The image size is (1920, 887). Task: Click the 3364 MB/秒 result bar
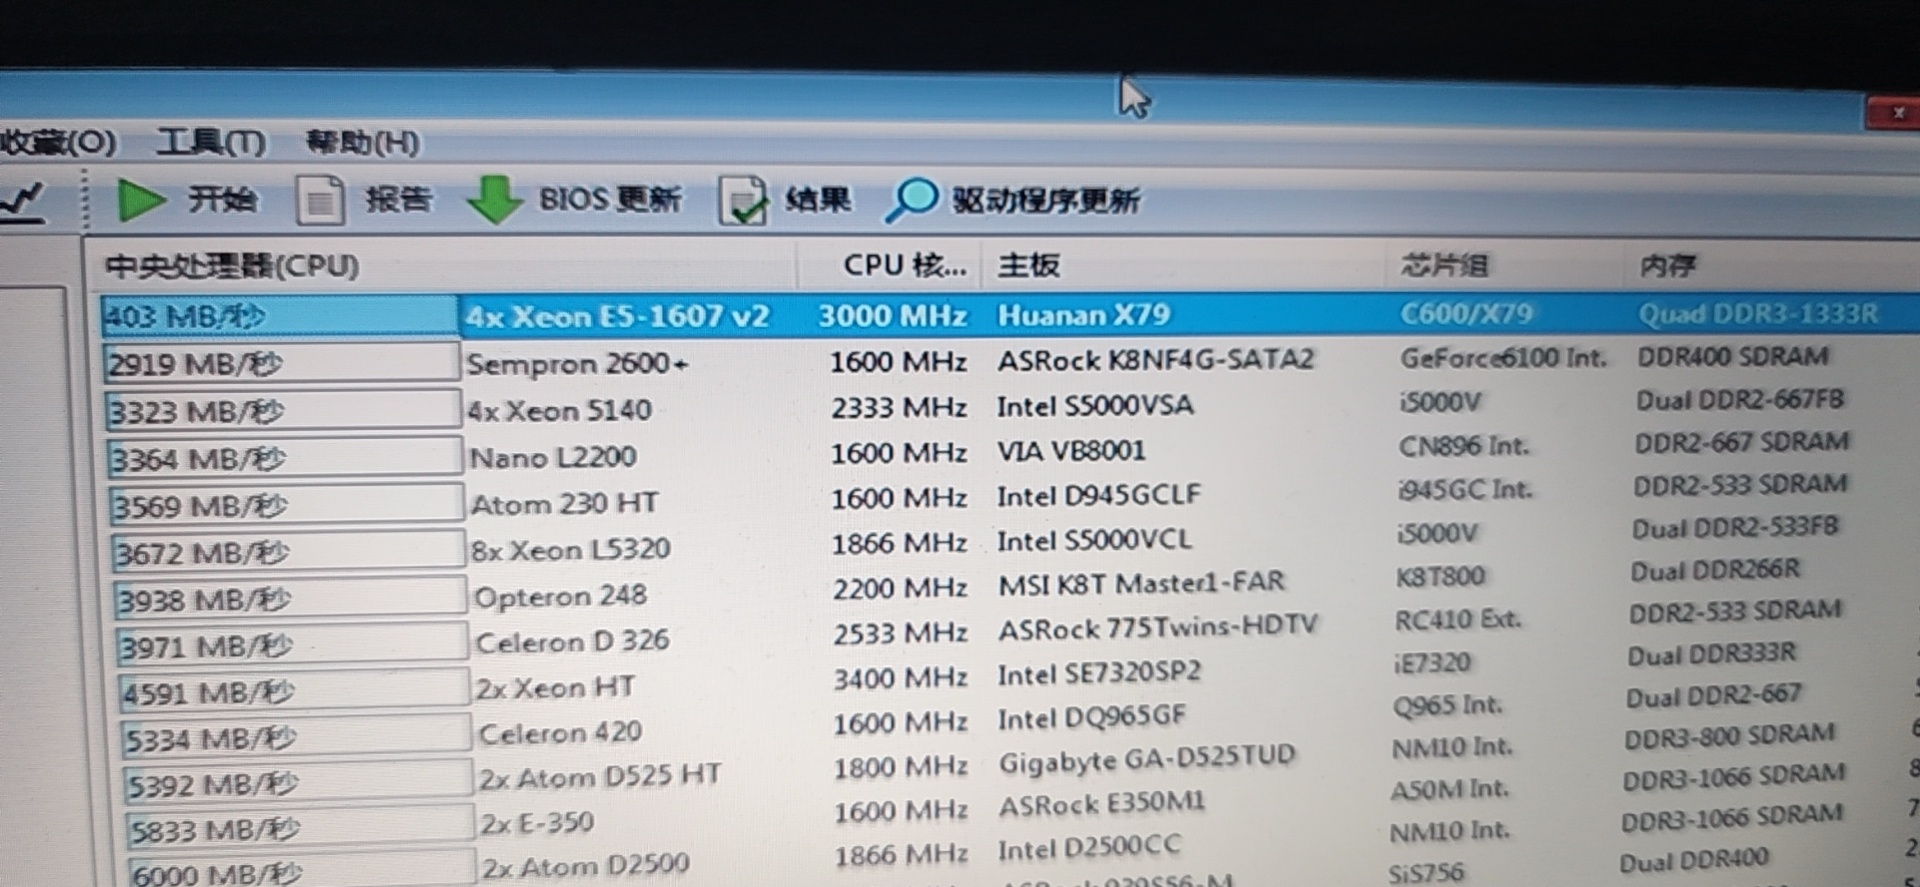click(285, 458)
